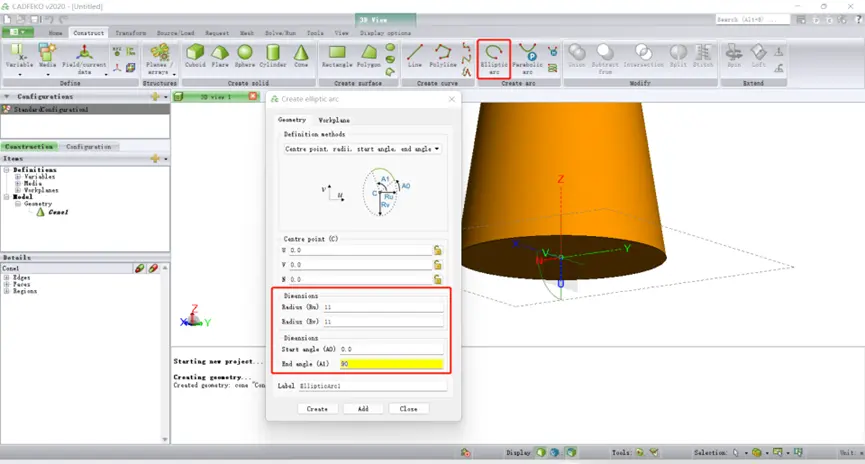The image size is (865, 464).
Task: Select StandardConfiguration1 in Configurations list
Action: pyautogui.click(x=85, y=109)
